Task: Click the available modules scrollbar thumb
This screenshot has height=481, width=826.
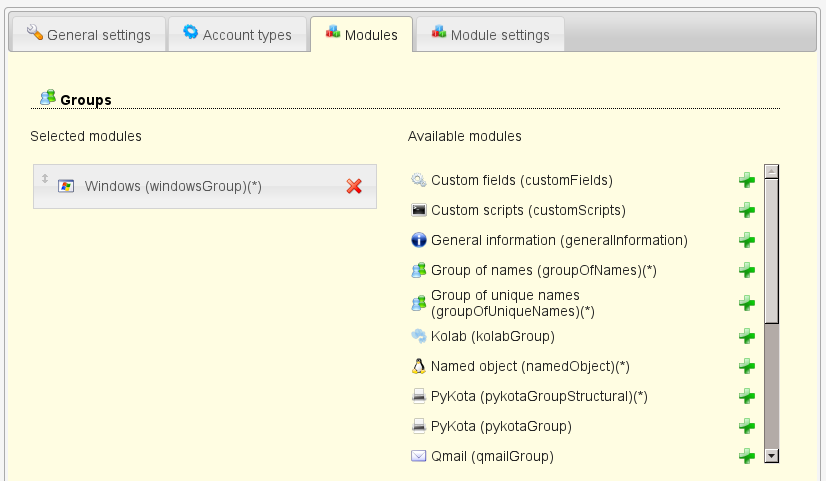Action: point(771,250)
